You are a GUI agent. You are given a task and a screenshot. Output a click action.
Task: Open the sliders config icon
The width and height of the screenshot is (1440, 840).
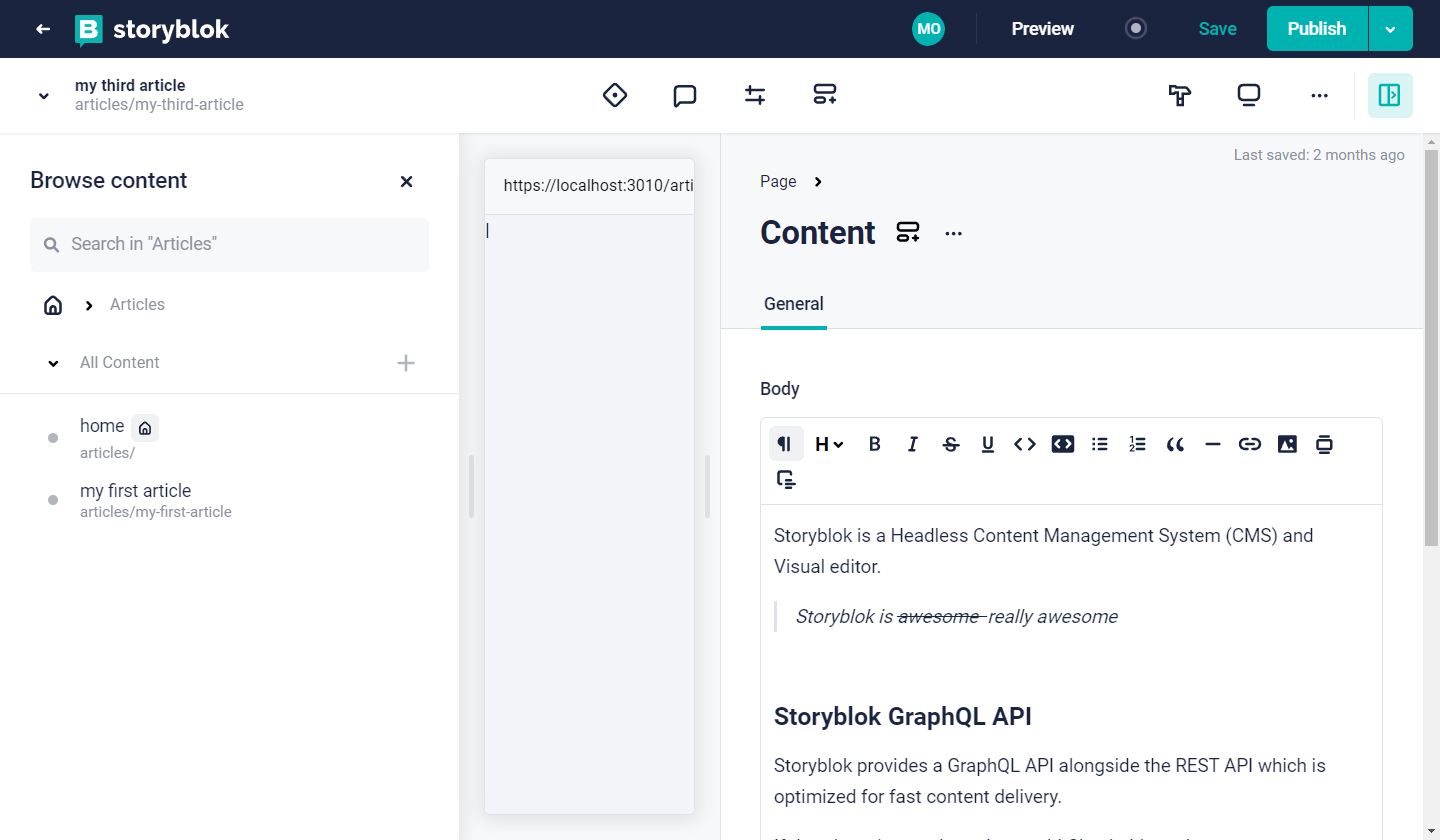[x=755, y=95]
